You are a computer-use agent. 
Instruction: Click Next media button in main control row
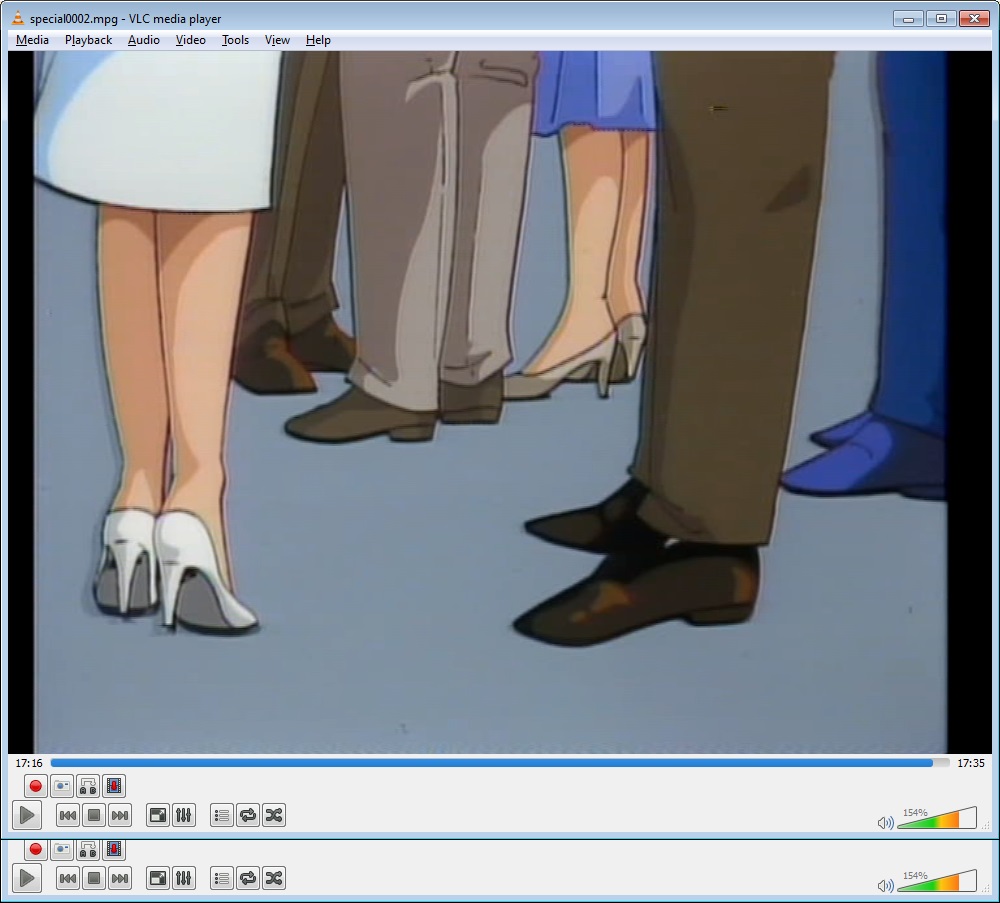[x=120, y=815]
